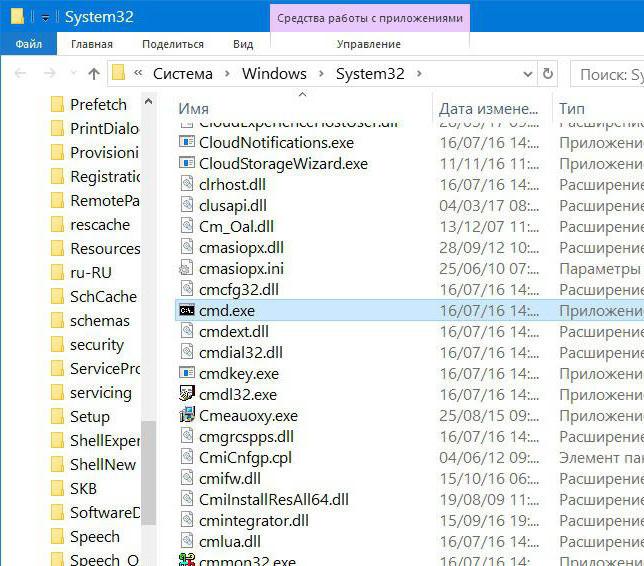Open the ShellNew folder in tree
644x566 pixels.
tap(103, 465)
